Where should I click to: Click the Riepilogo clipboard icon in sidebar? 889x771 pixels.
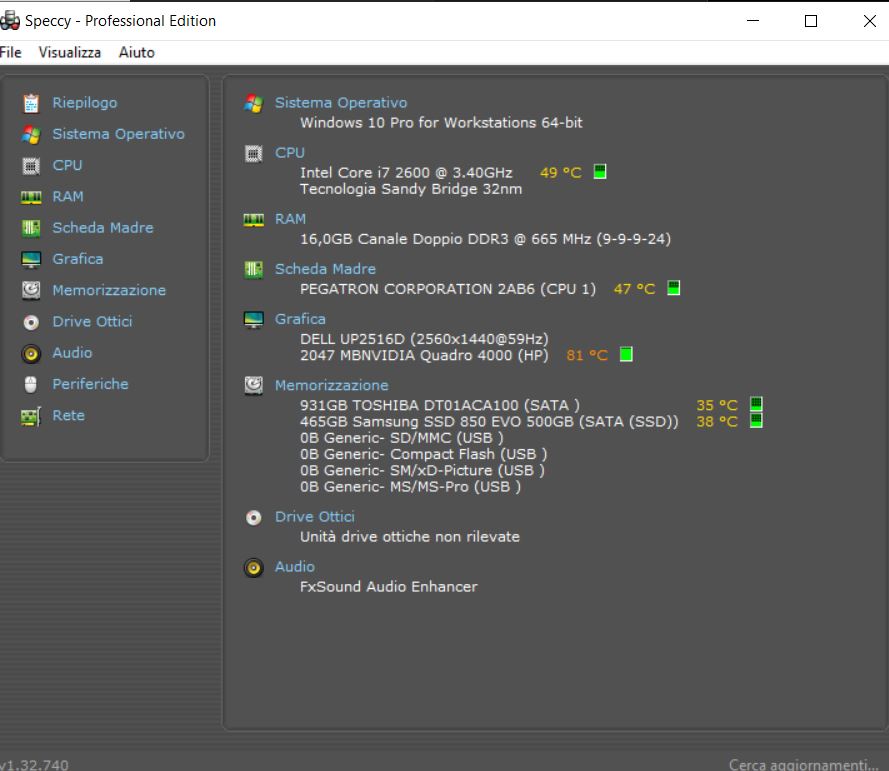31,103
